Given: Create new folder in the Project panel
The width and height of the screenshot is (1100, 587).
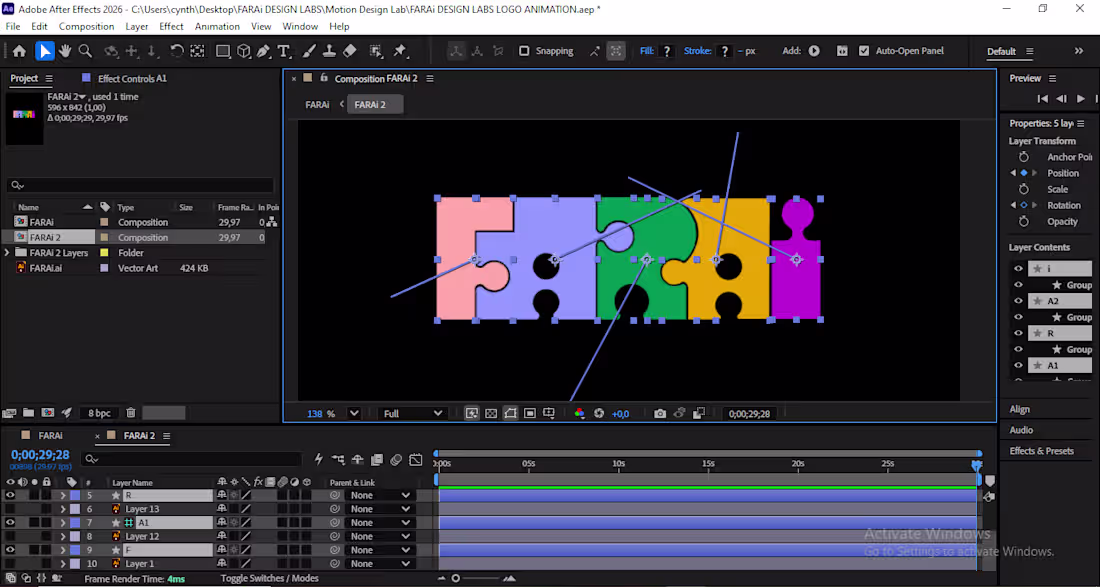Looking at the screenshot, I should point(29,413).
